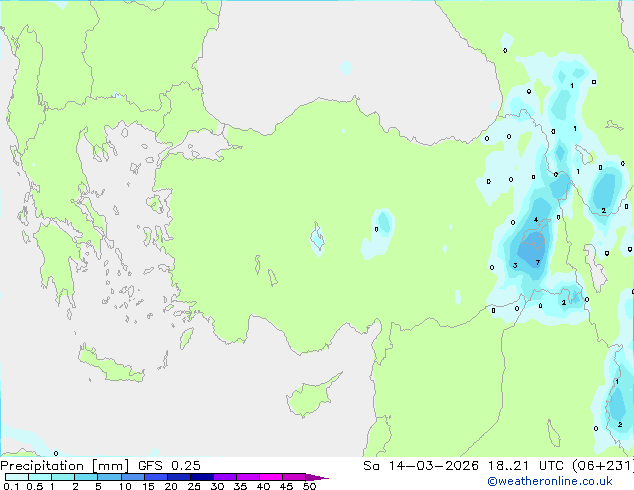The width and height of the screenshot is (634, 490).
Task: Pick the 25–30 mm navy legend swatch
Action: (201, 477)
